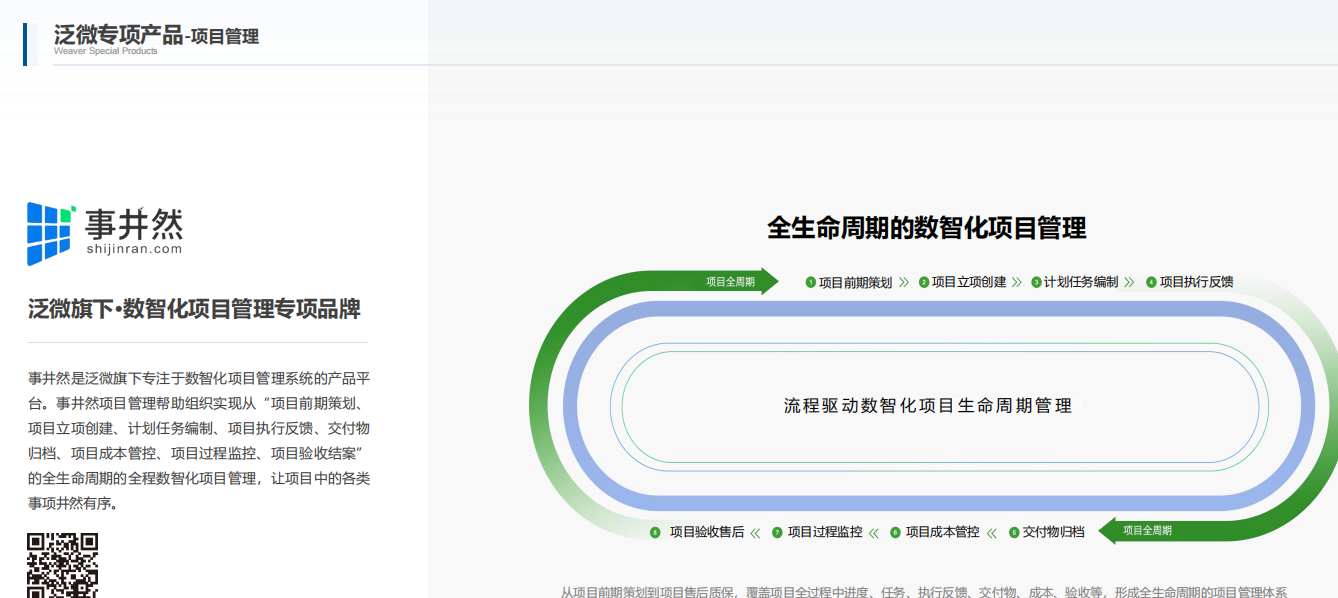This screenshot has height=598, width=1338.
Task: Click the chevron arrows after 项目前期策划
Action: (x=904, y=281)
